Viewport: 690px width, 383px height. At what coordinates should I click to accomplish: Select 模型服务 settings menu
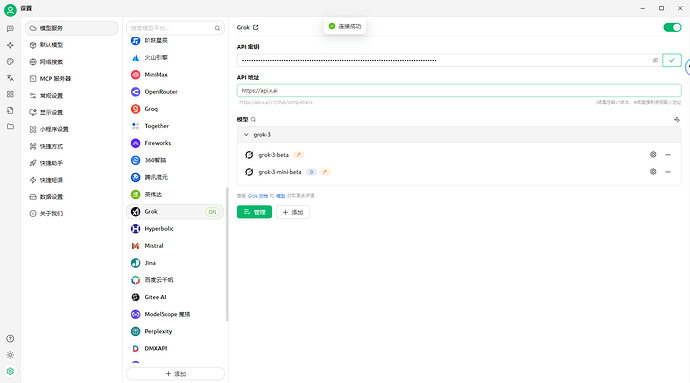[72, 28]
